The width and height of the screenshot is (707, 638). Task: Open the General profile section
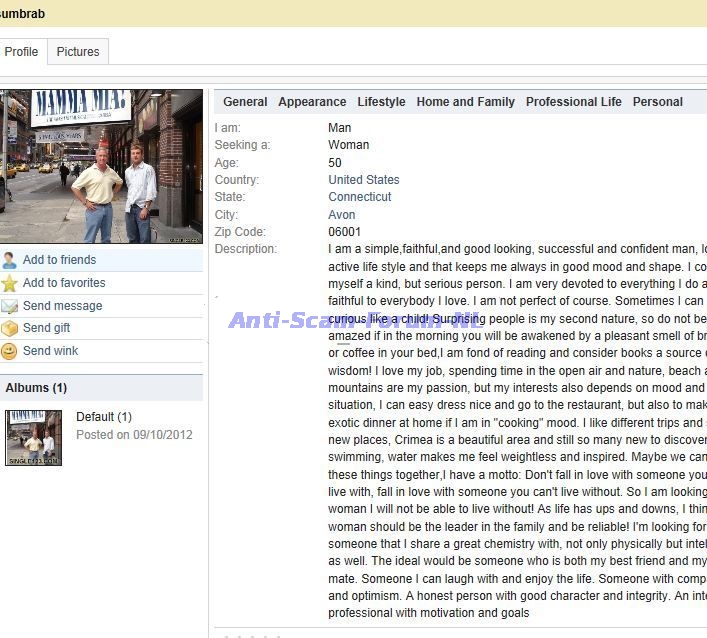pos(245,102)
